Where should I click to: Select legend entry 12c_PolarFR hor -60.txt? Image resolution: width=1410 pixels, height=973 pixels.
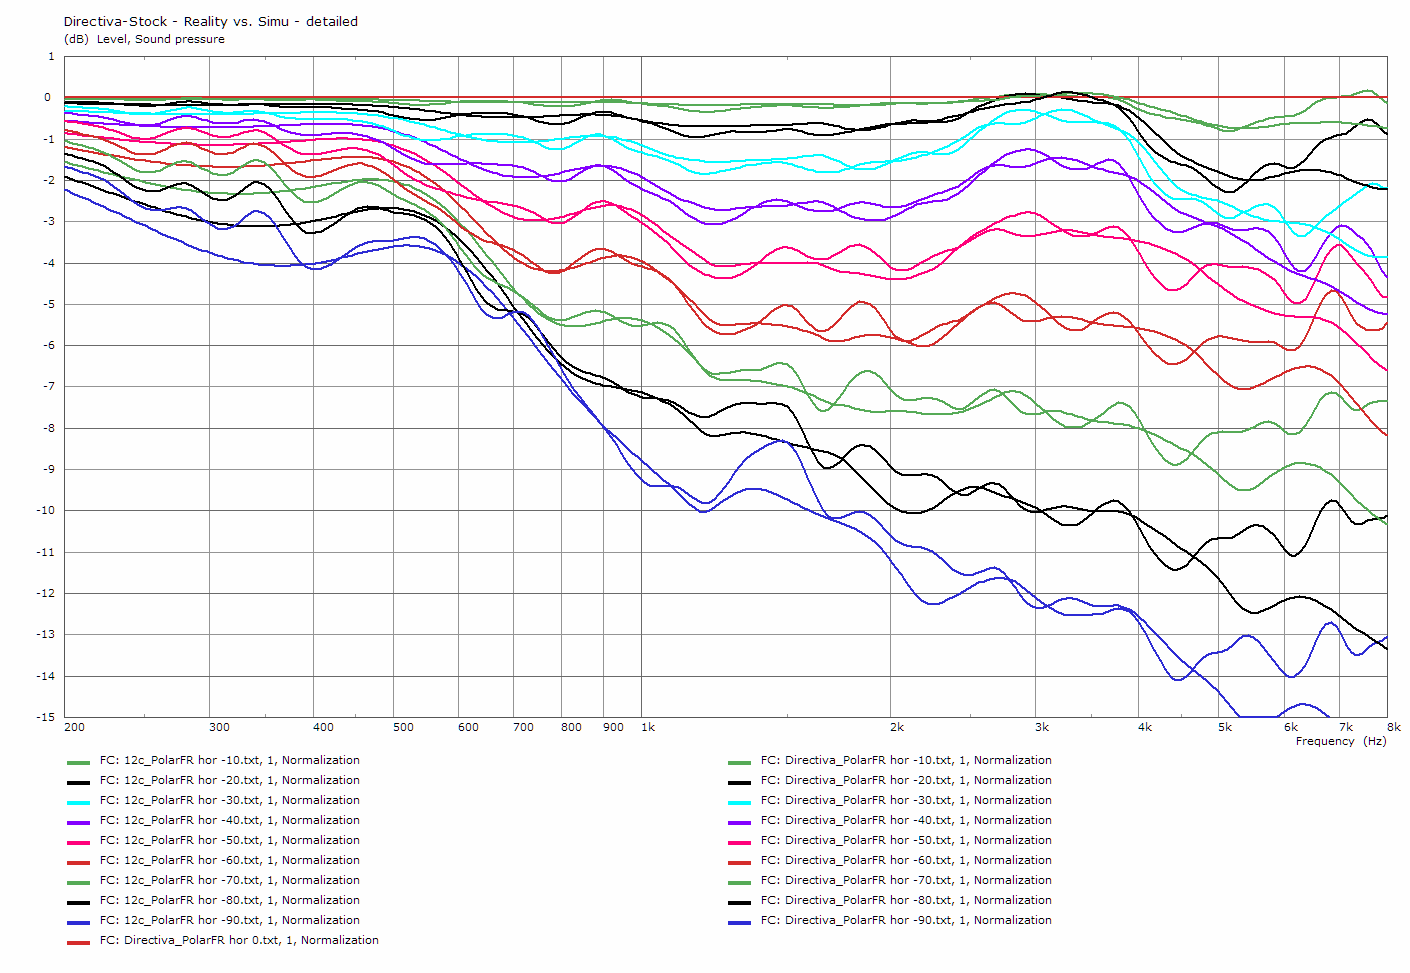(x=229, y=860)
